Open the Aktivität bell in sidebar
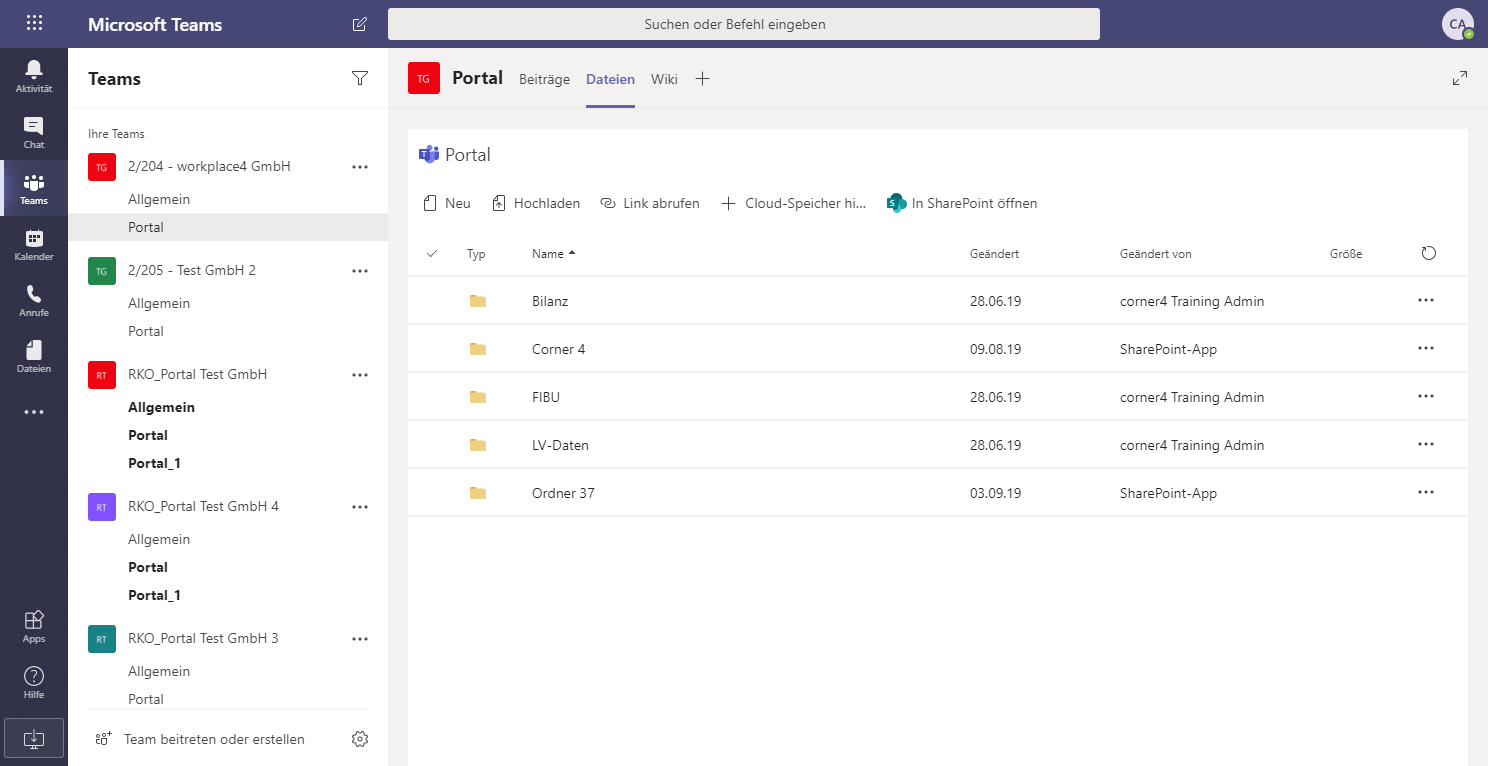The image size is (1488, 766). (34, 76)
